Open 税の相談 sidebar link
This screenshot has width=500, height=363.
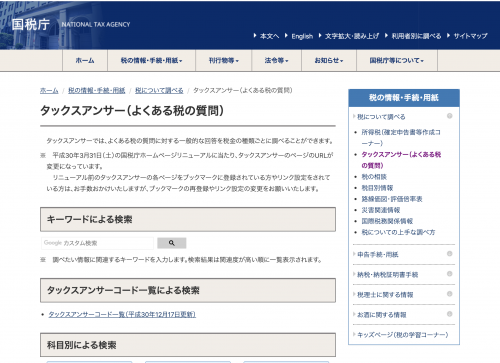[x=374, y=177]
